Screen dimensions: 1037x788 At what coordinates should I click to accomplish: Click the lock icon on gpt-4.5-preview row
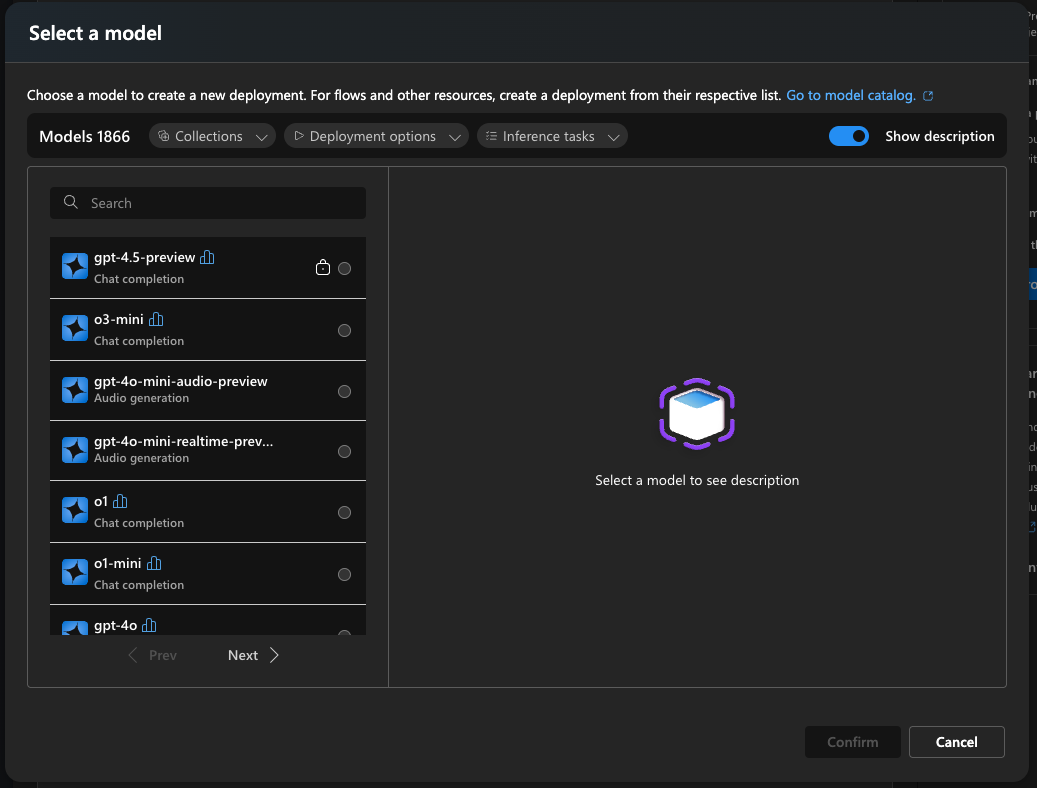coord(323,267)
